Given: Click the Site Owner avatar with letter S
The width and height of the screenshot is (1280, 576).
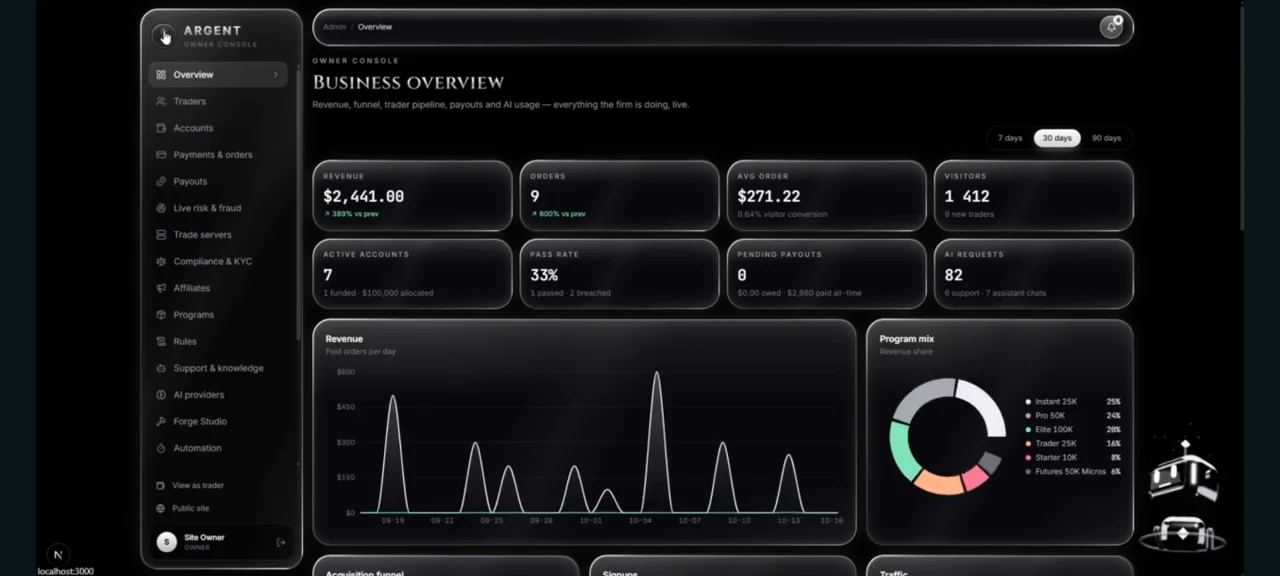Looking at the screenshot, I should tap(167, 542).
